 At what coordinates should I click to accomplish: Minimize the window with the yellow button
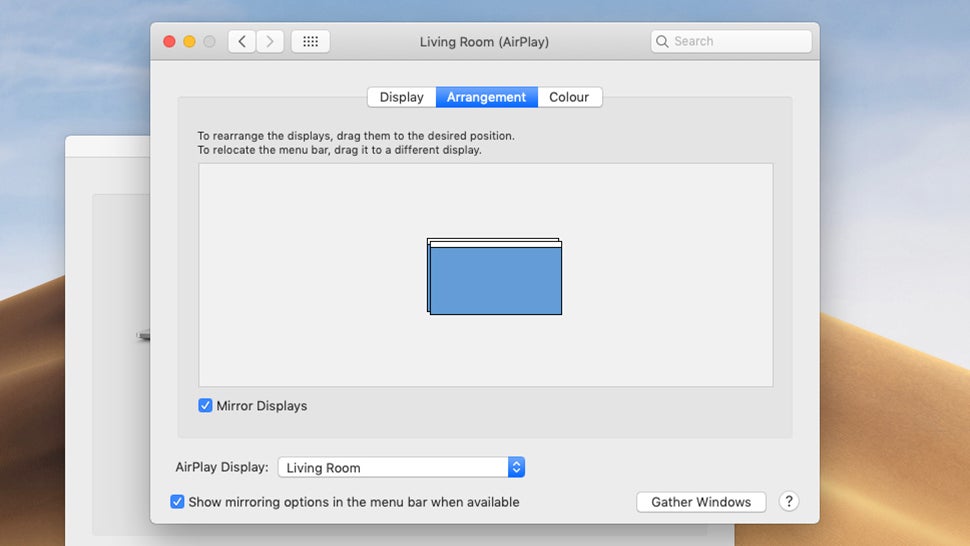coord(189,41)
